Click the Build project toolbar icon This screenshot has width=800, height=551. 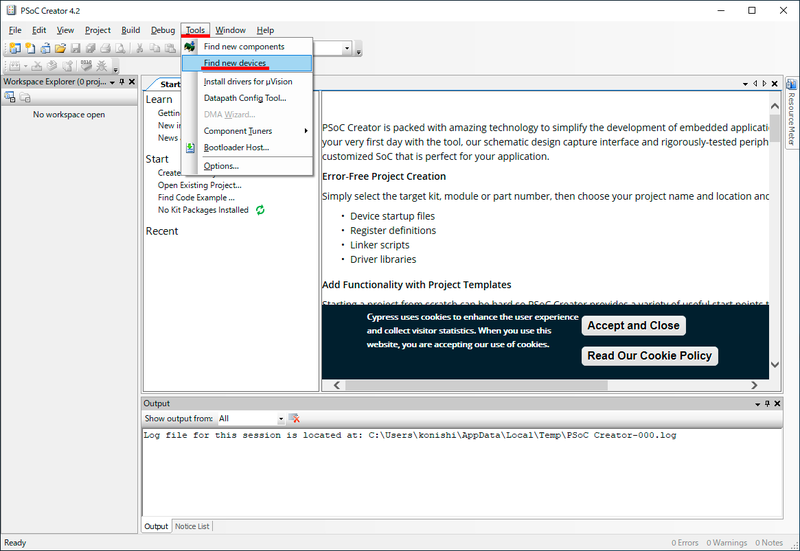pos(14,66)
